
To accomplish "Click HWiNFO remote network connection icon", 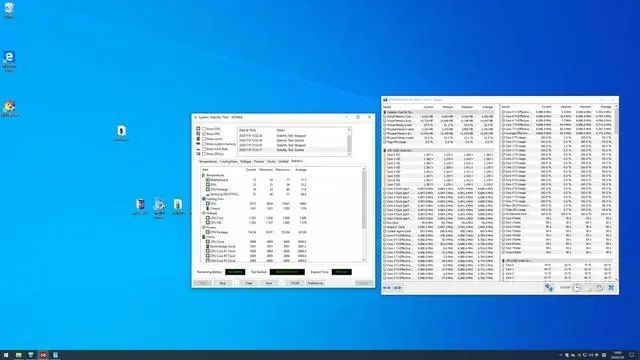I will coord(549,288).
